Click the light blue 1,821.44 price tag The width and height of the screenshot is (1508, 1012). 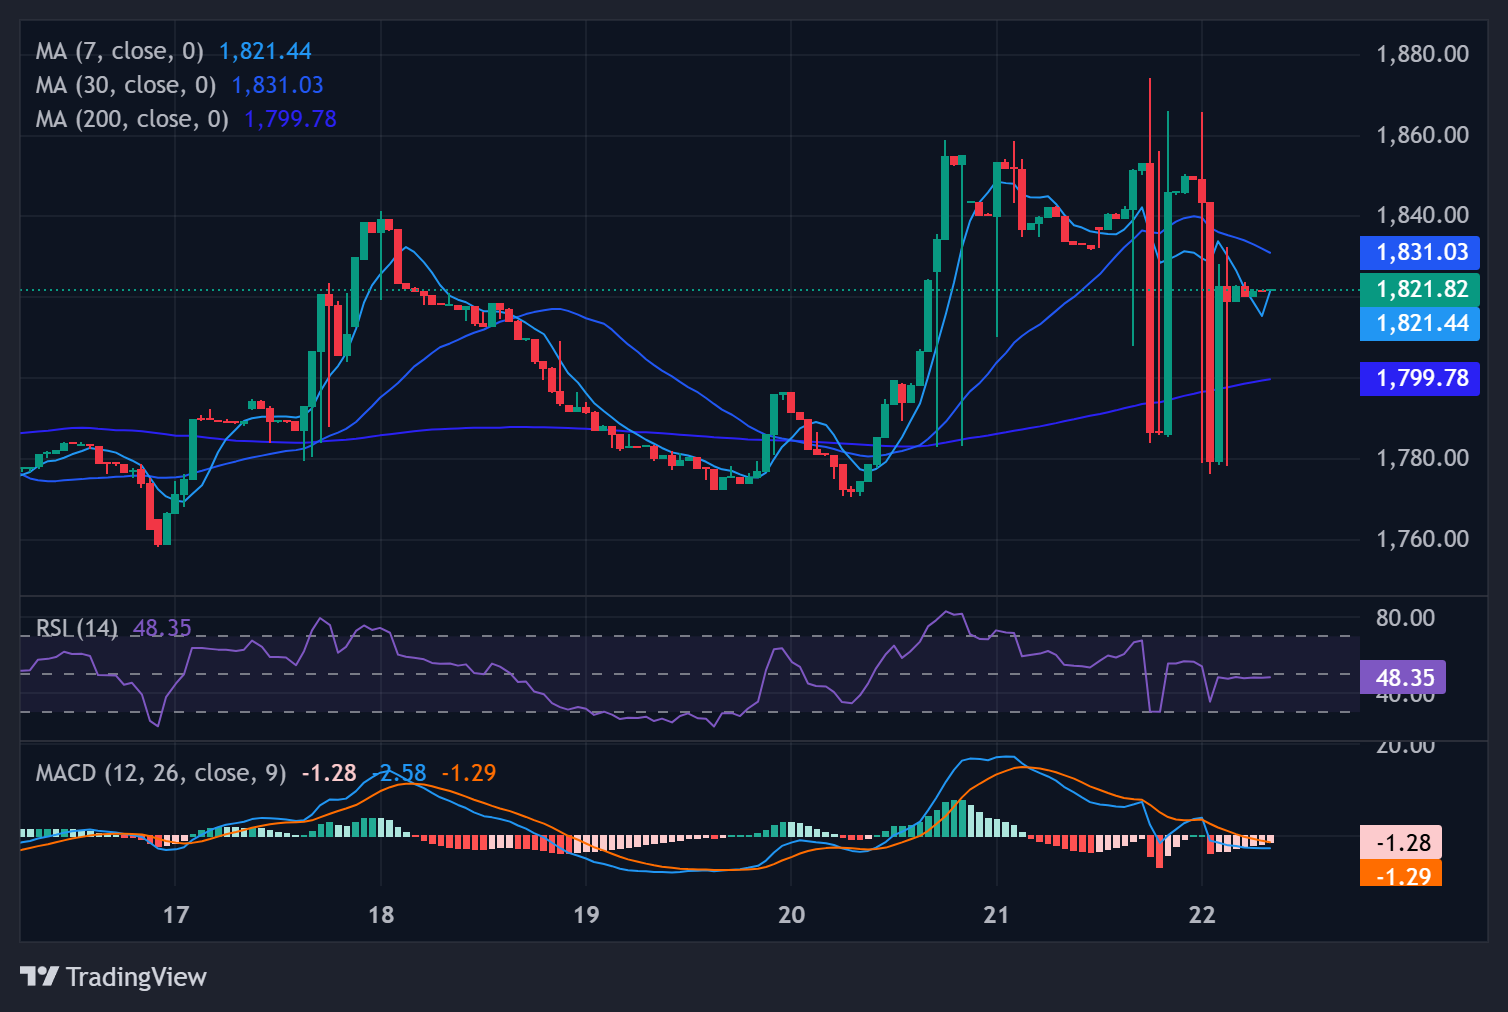(1420, 323)
